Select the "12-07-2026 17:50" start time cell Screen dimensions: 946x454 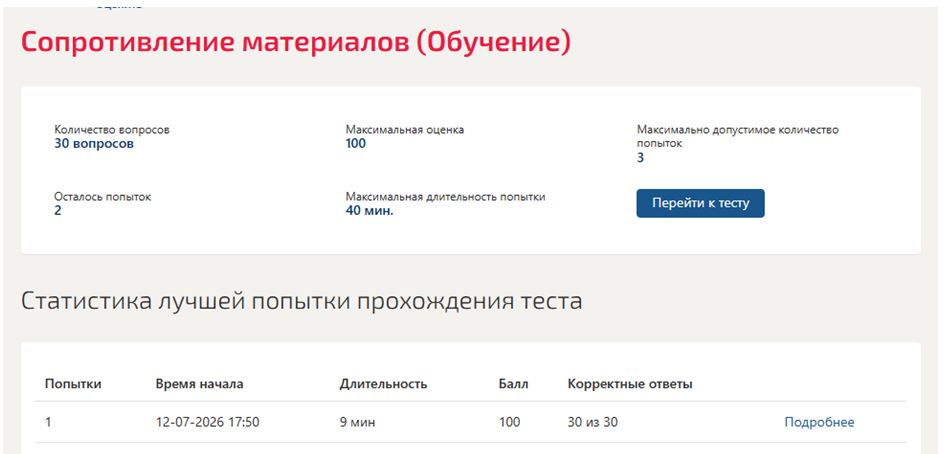click(208, 422)
